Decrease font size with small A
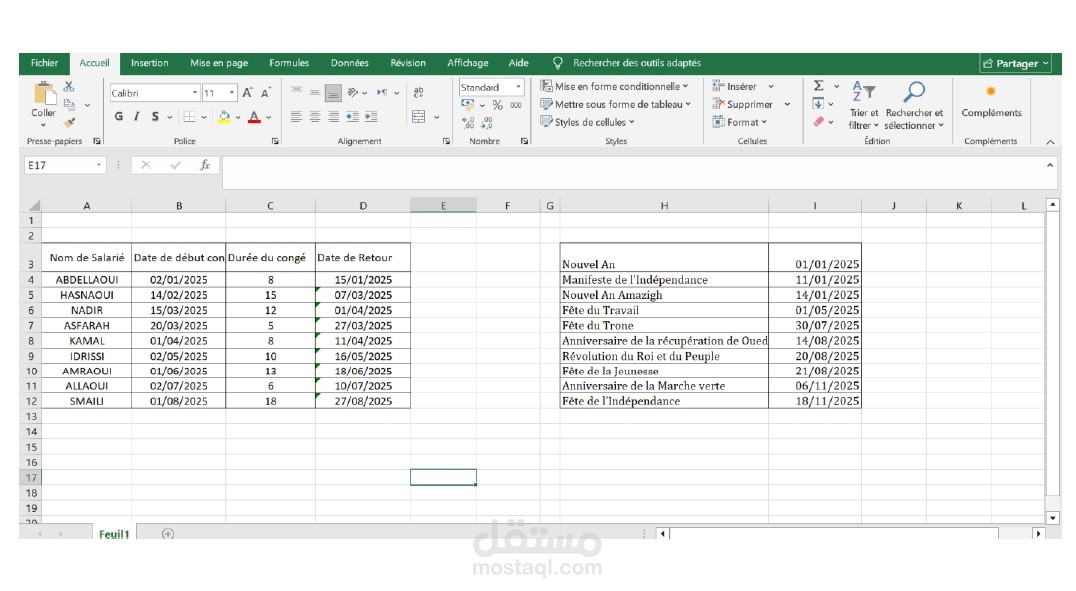The width and height of the screenshot is (1076, 591). point(266,93)
